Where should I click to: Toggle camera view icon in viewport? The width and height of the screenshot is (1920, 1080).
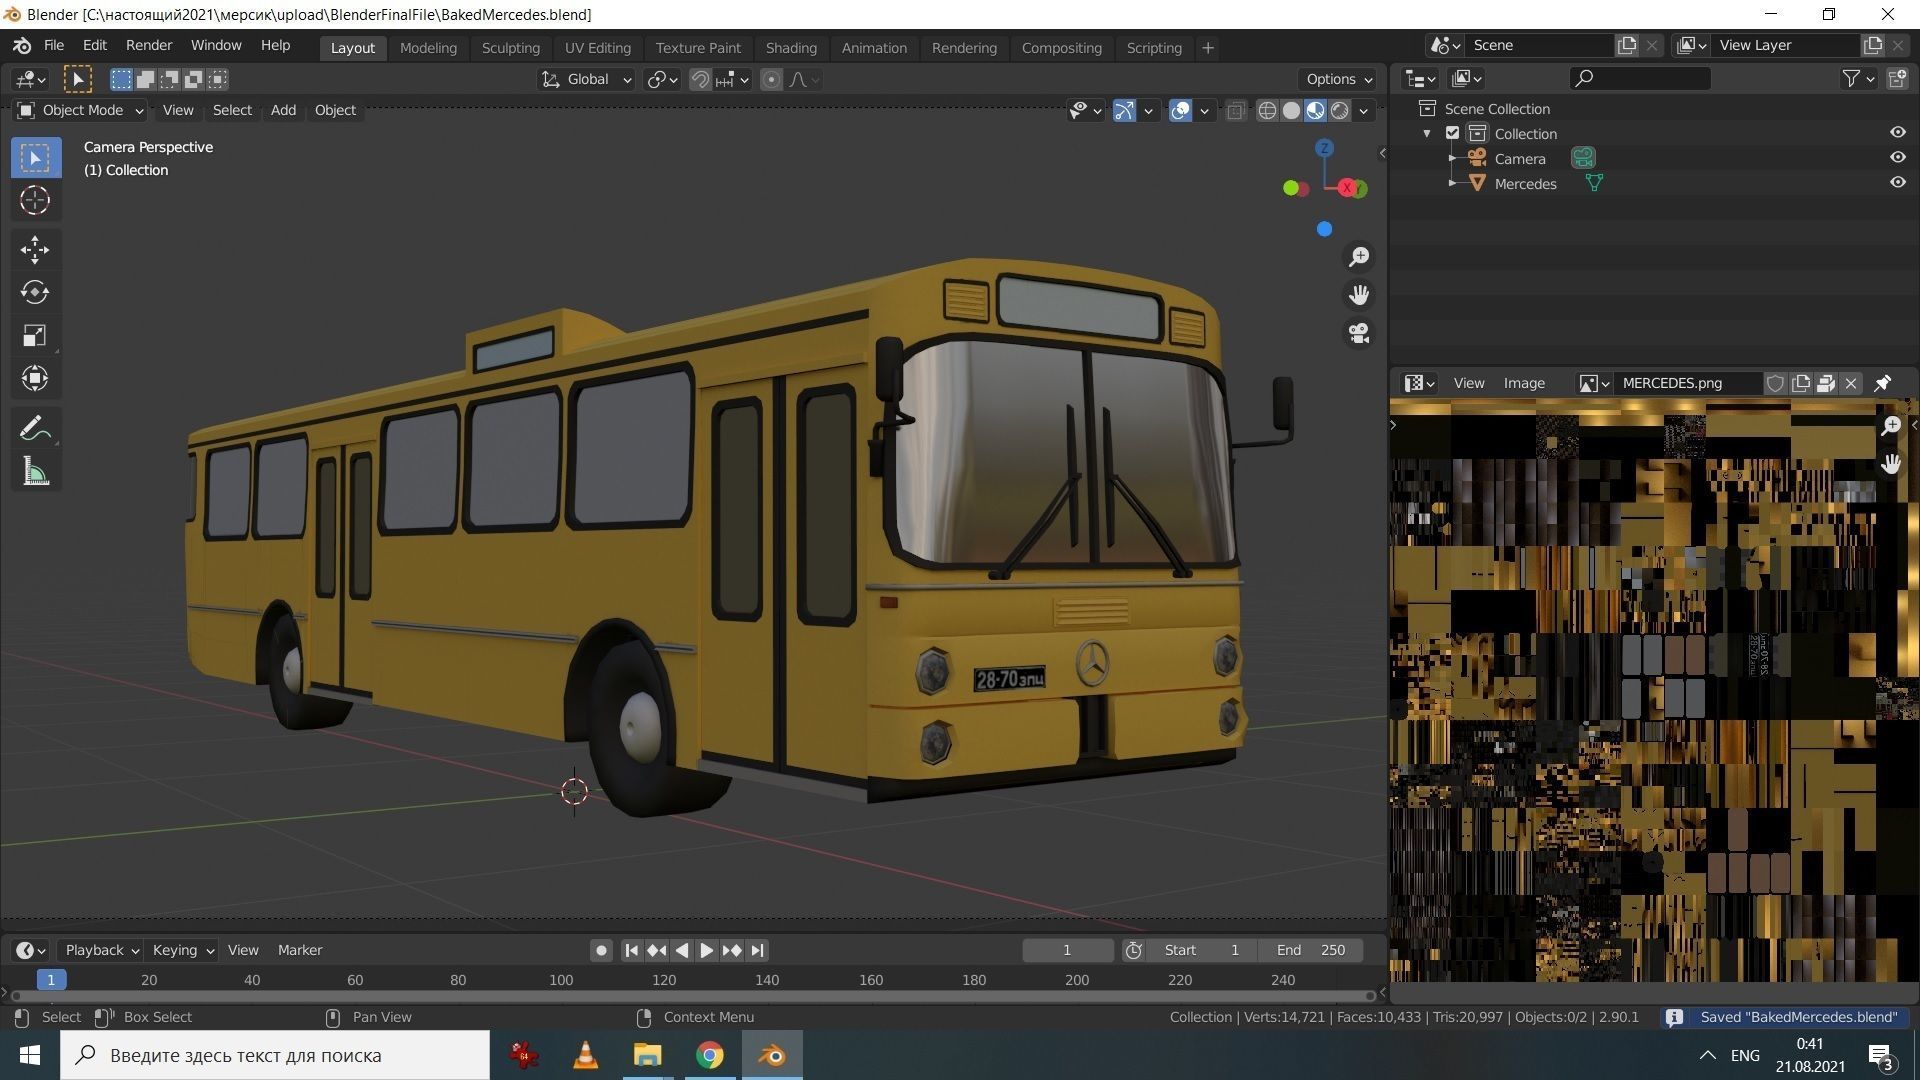[x=1358, y=333]
